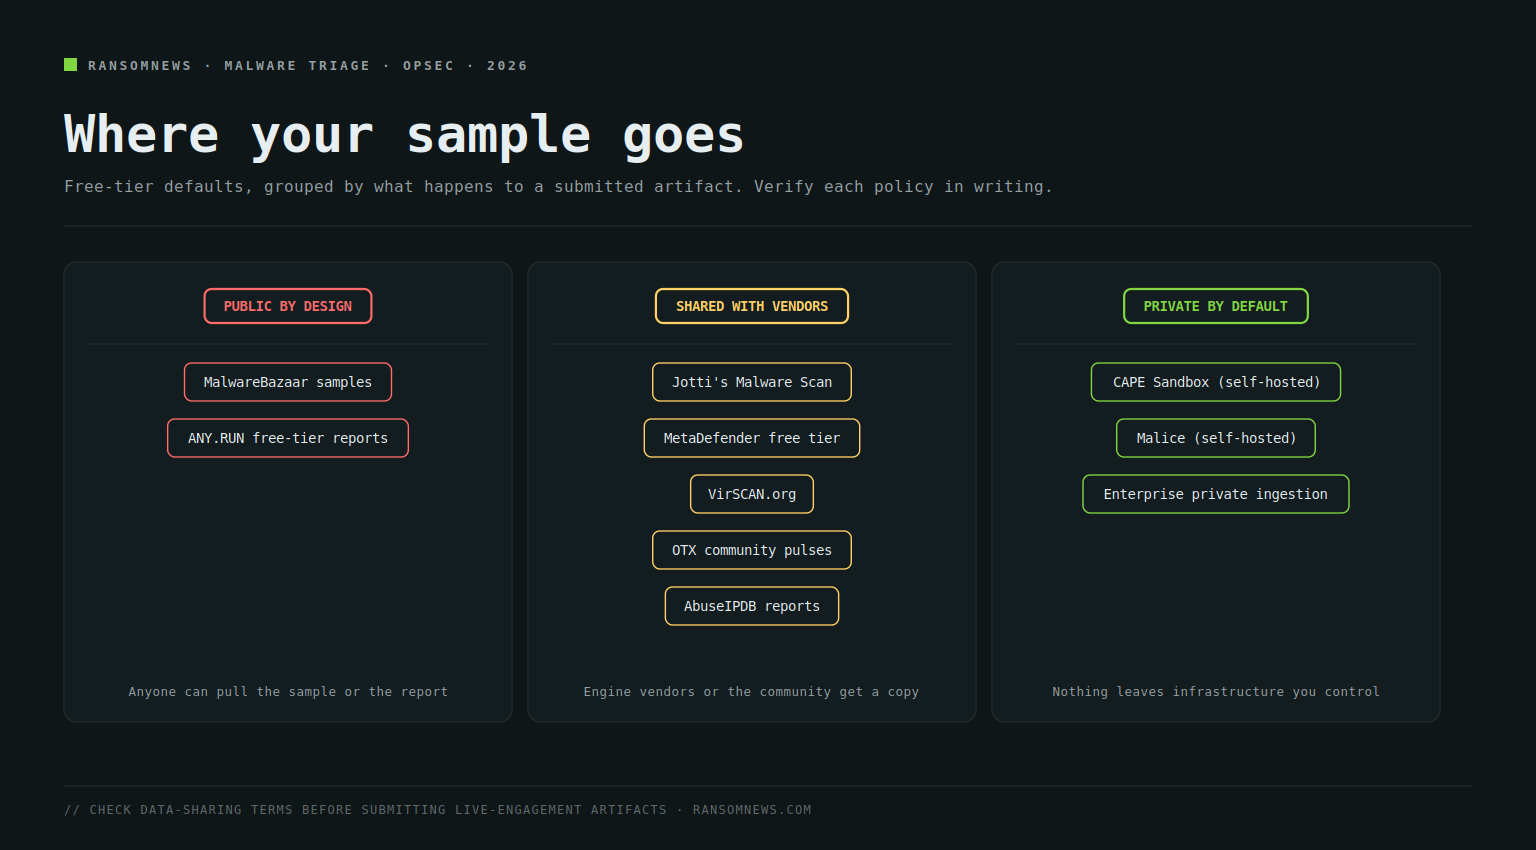Click the MalwareBazaar samples chip

288,382
